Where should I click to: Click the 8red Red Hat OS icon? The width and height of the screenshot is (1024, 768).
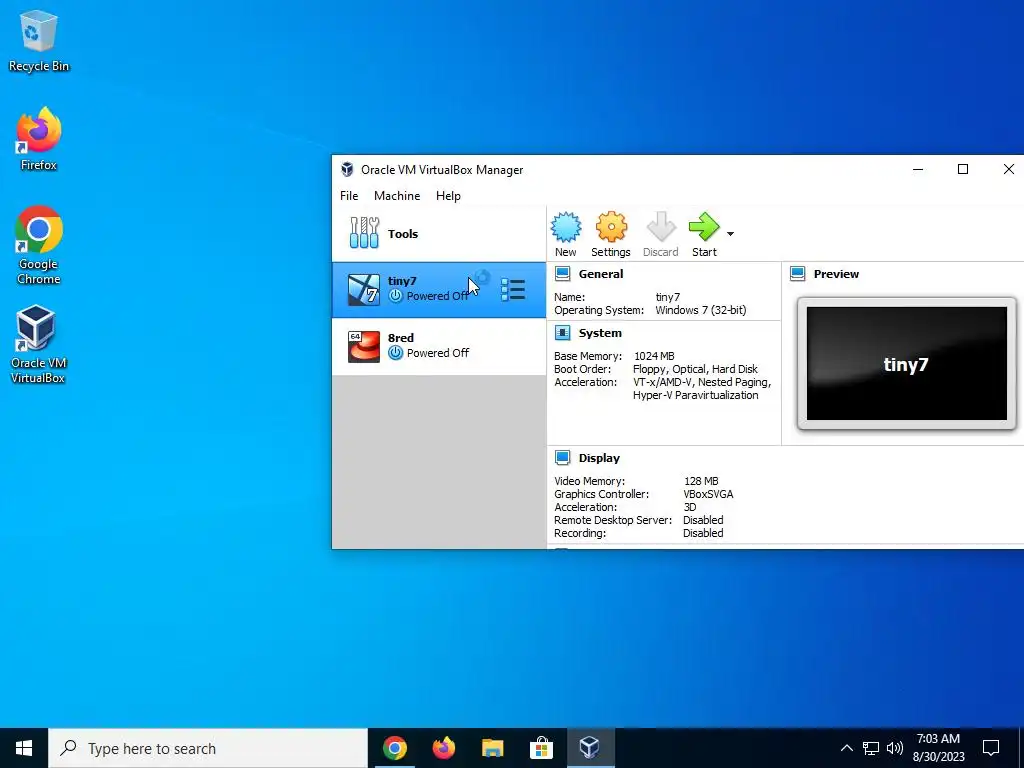tap(364, 347)
